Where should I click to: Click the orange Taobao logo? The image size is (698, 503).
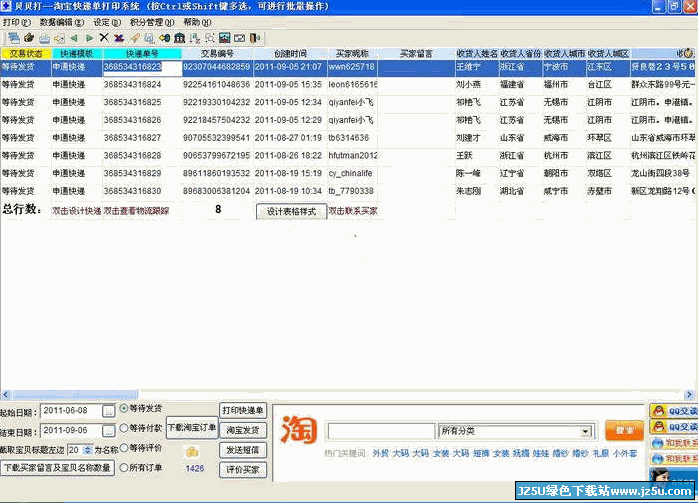298,431
